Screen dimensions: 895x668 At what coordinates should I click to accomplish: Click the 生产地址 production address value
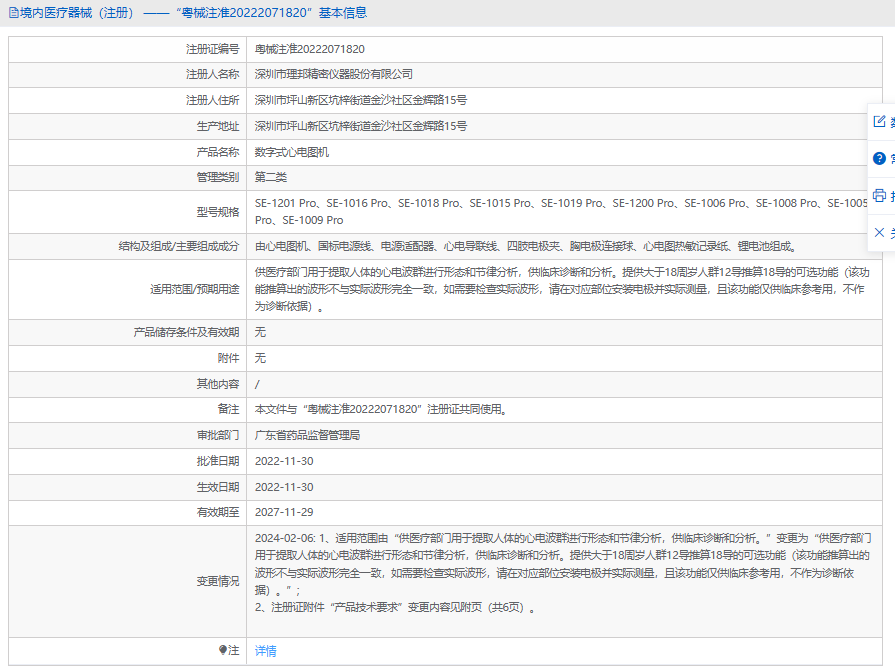click(x=361, y=126)
